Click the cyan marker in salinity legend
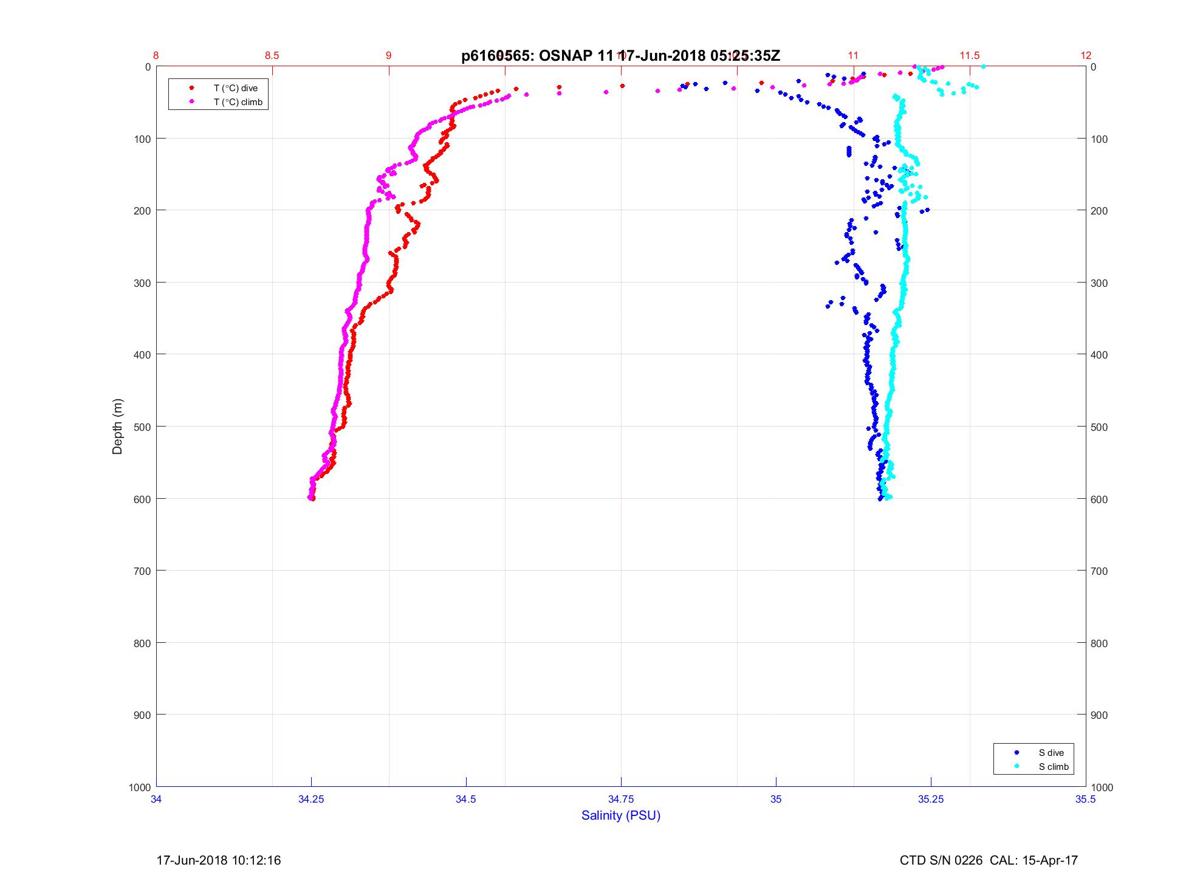The height and width of the screenshot is (885, 1200). pyautogui.click(x=1017, y=766)
